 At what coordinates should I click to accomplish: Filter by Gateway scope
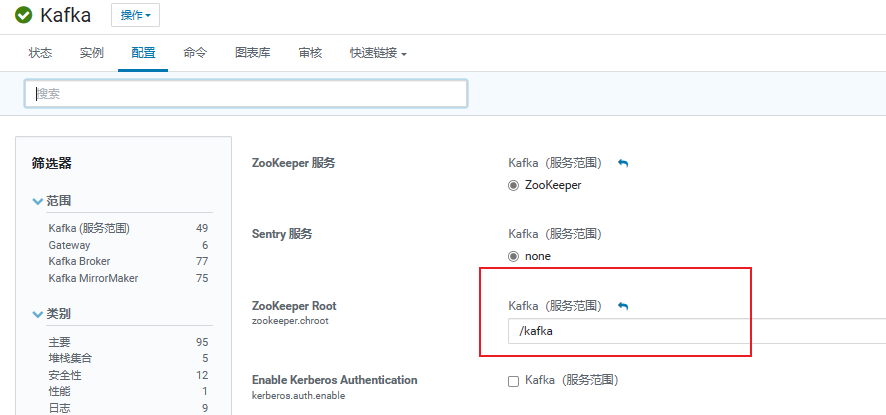point(69,245)
